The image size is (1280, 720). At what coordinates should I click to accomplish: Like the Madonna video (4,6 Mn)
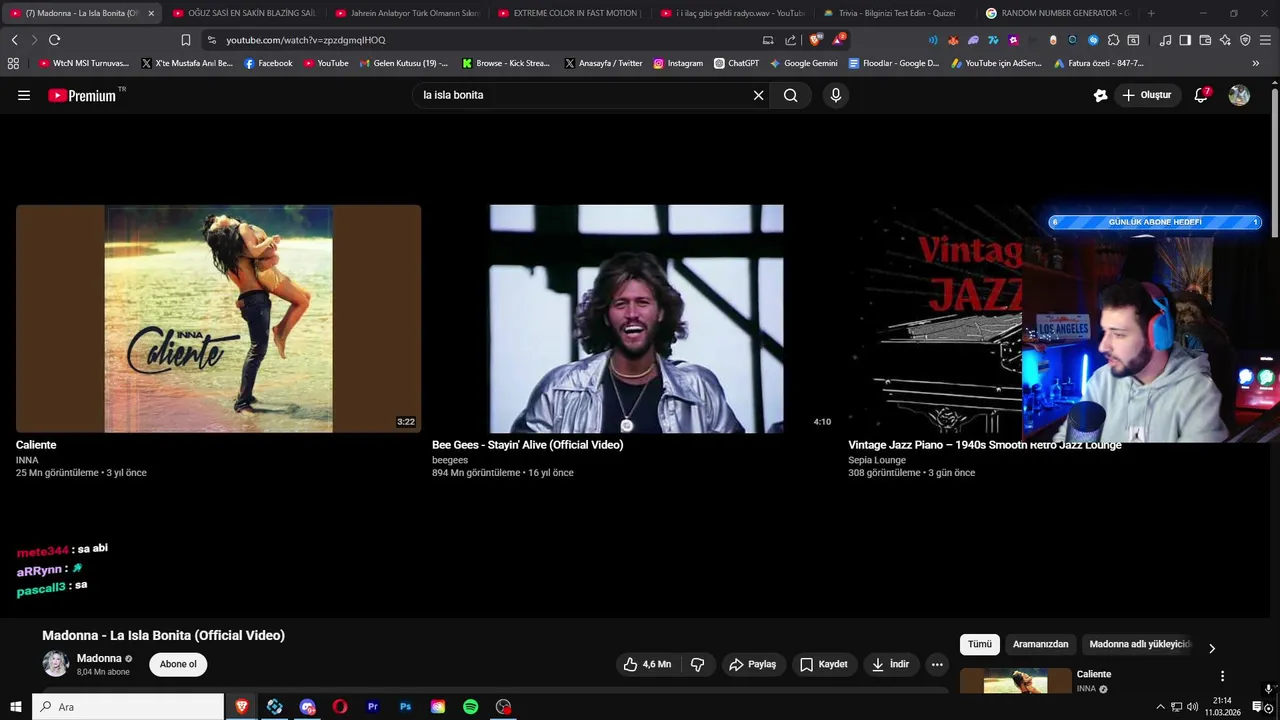pos(647,664)
